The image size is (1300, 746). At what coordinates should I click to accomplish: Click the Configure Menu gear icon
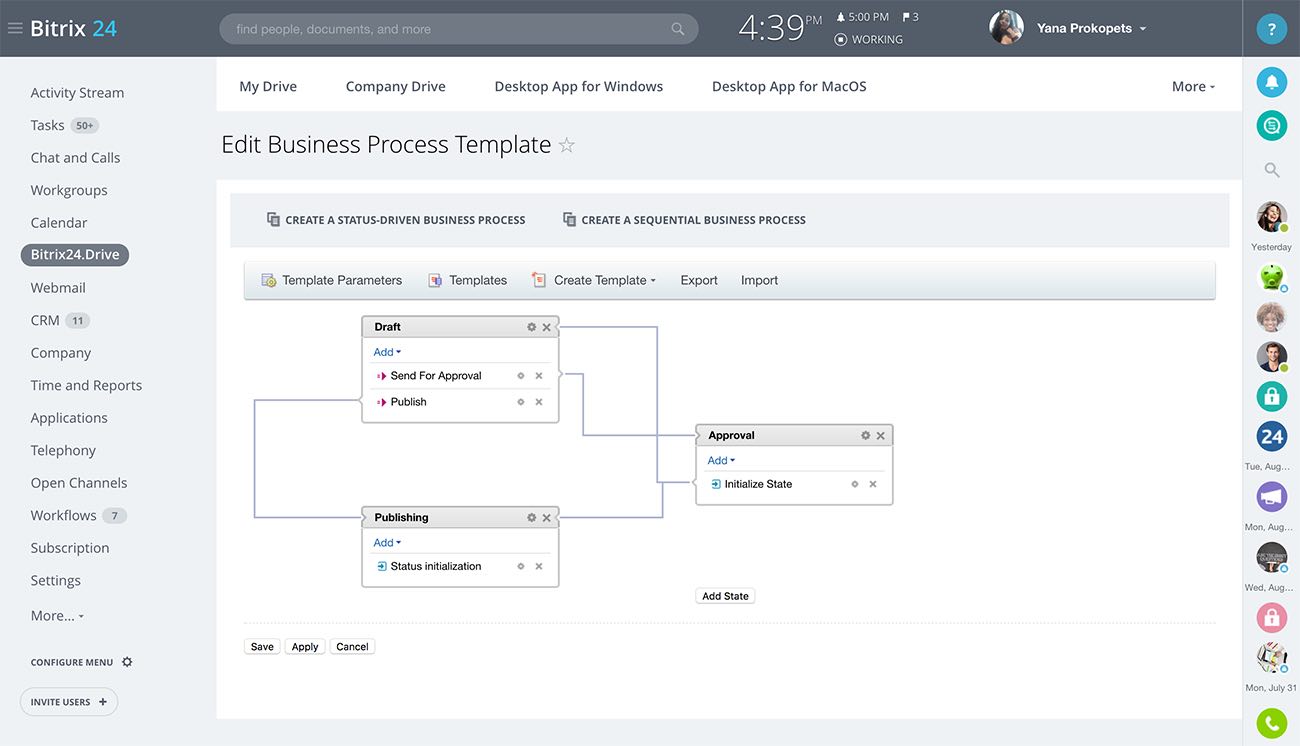point(127,662)
